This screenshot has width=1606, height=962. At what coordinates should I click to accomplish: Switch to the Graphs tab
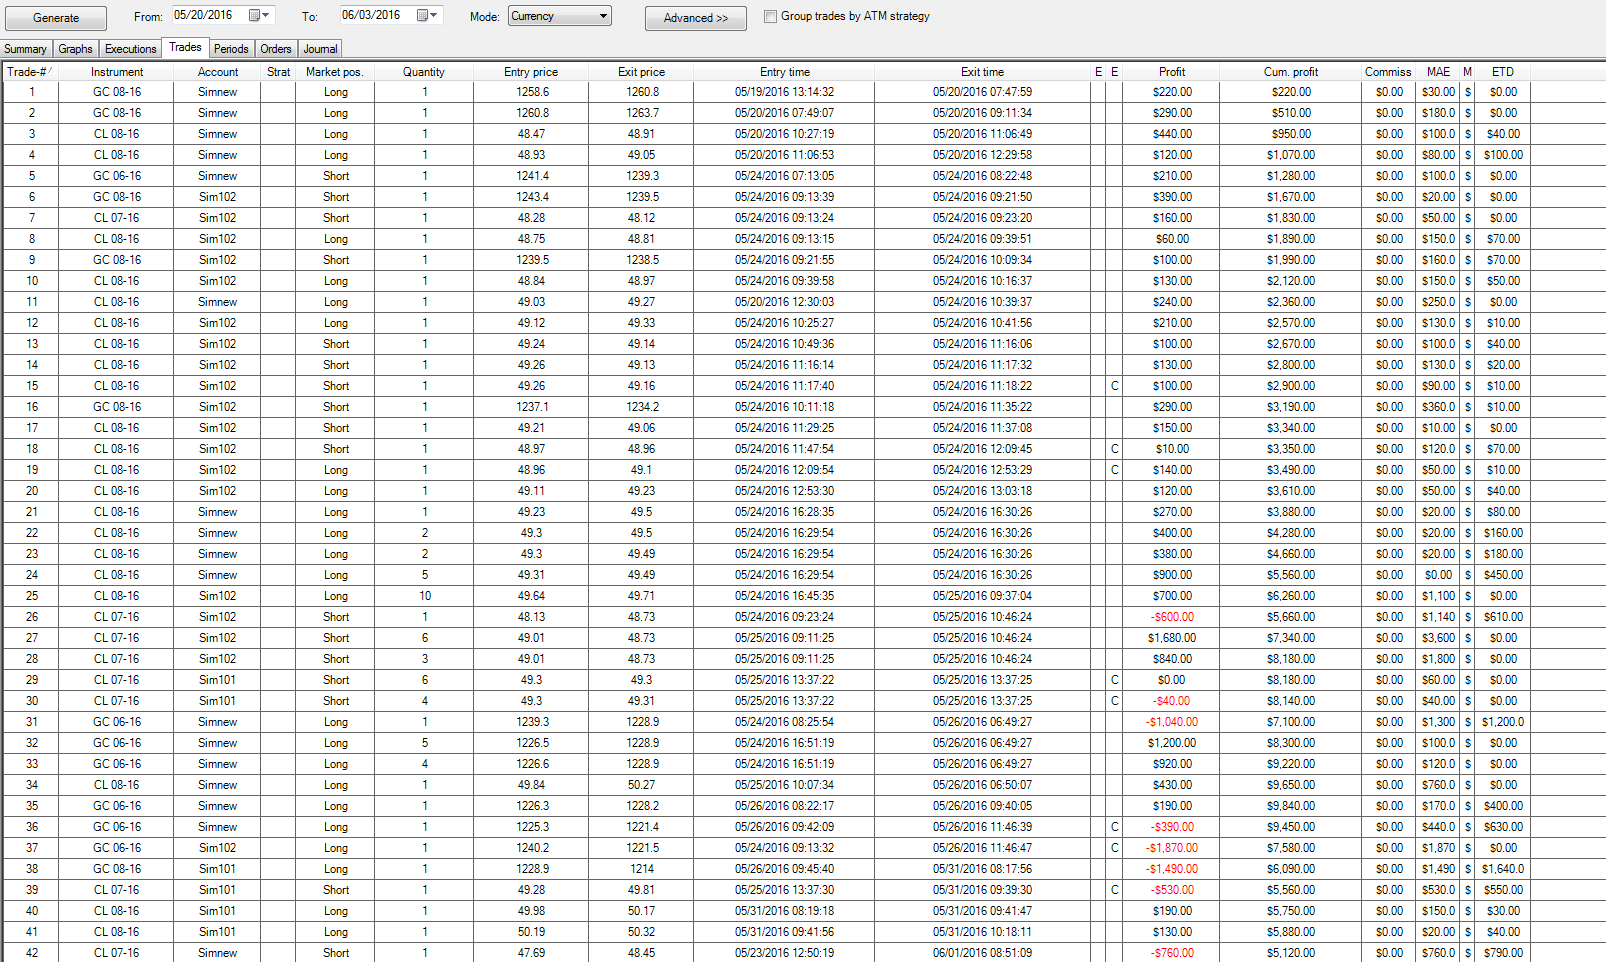point(75,49)
